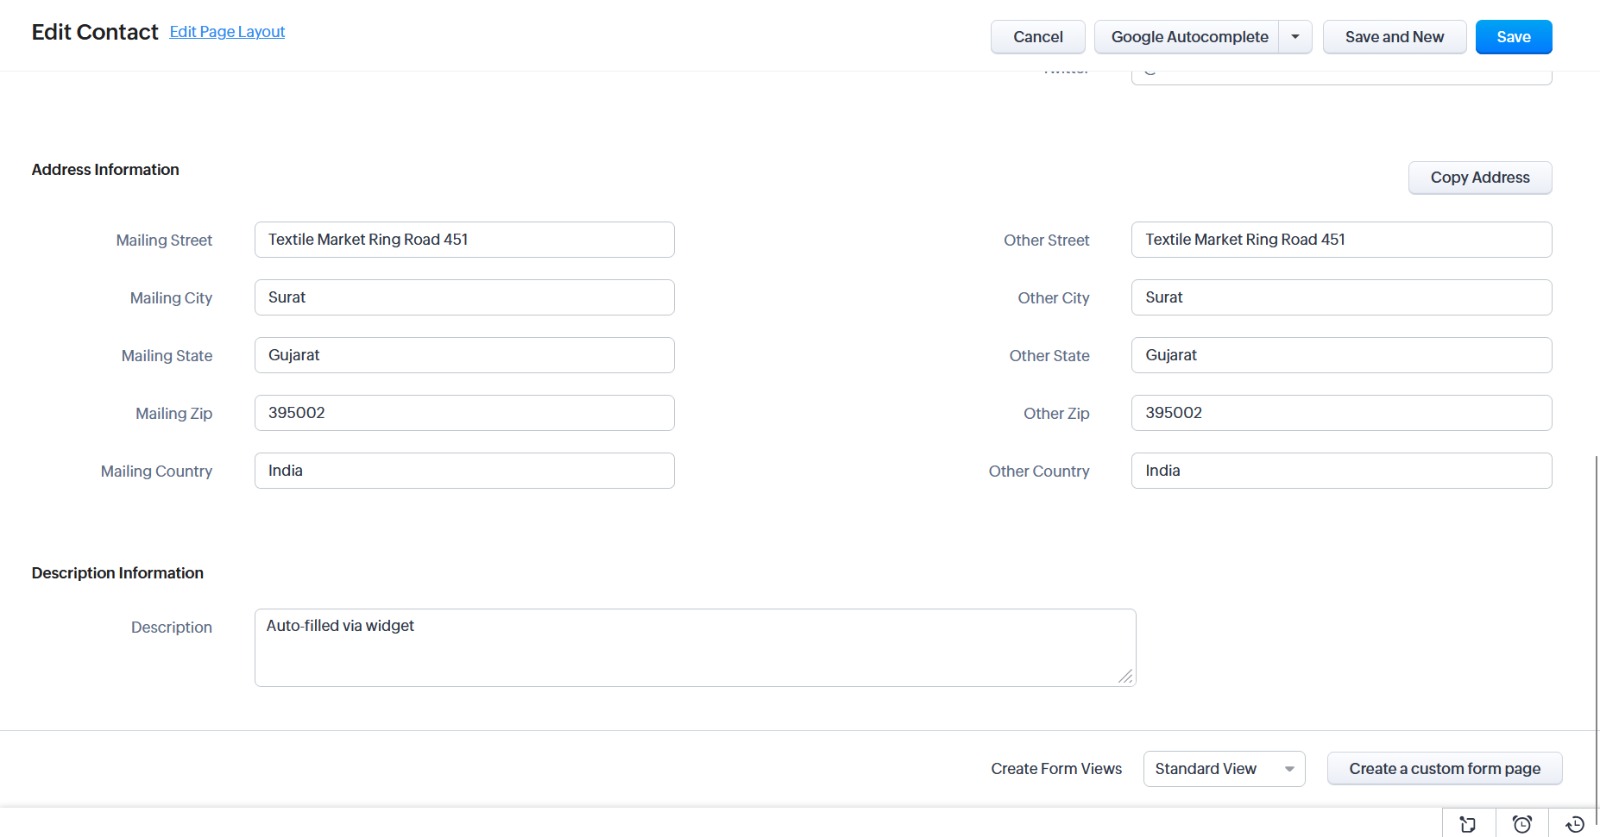Screen dimensions: 1600x837
Task: Open the Standard View dropdown
Action: coord(1223,769)
